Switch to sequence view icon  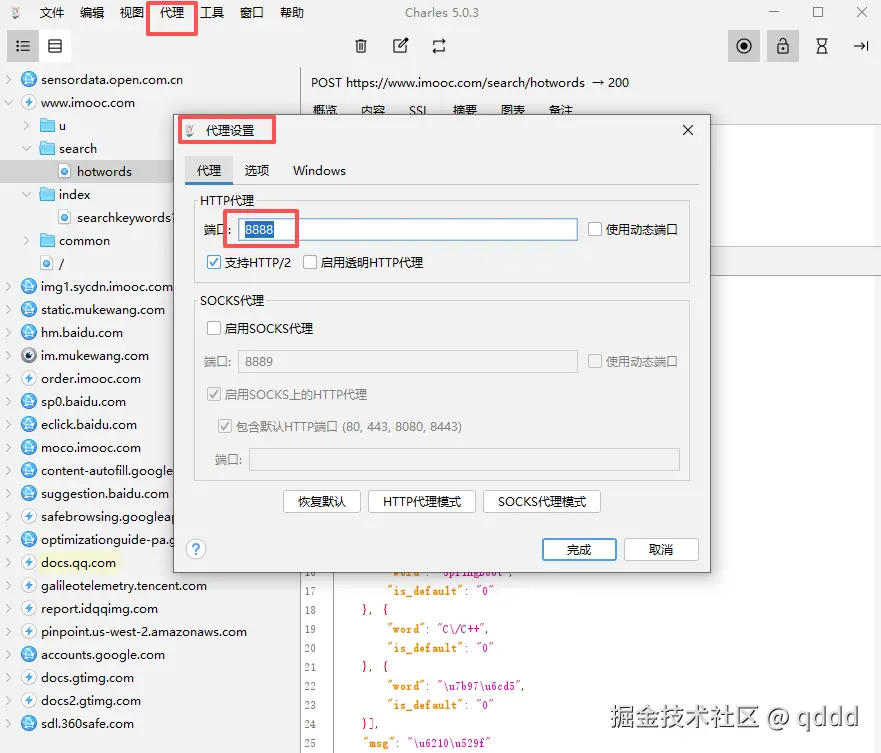(55, 46)
